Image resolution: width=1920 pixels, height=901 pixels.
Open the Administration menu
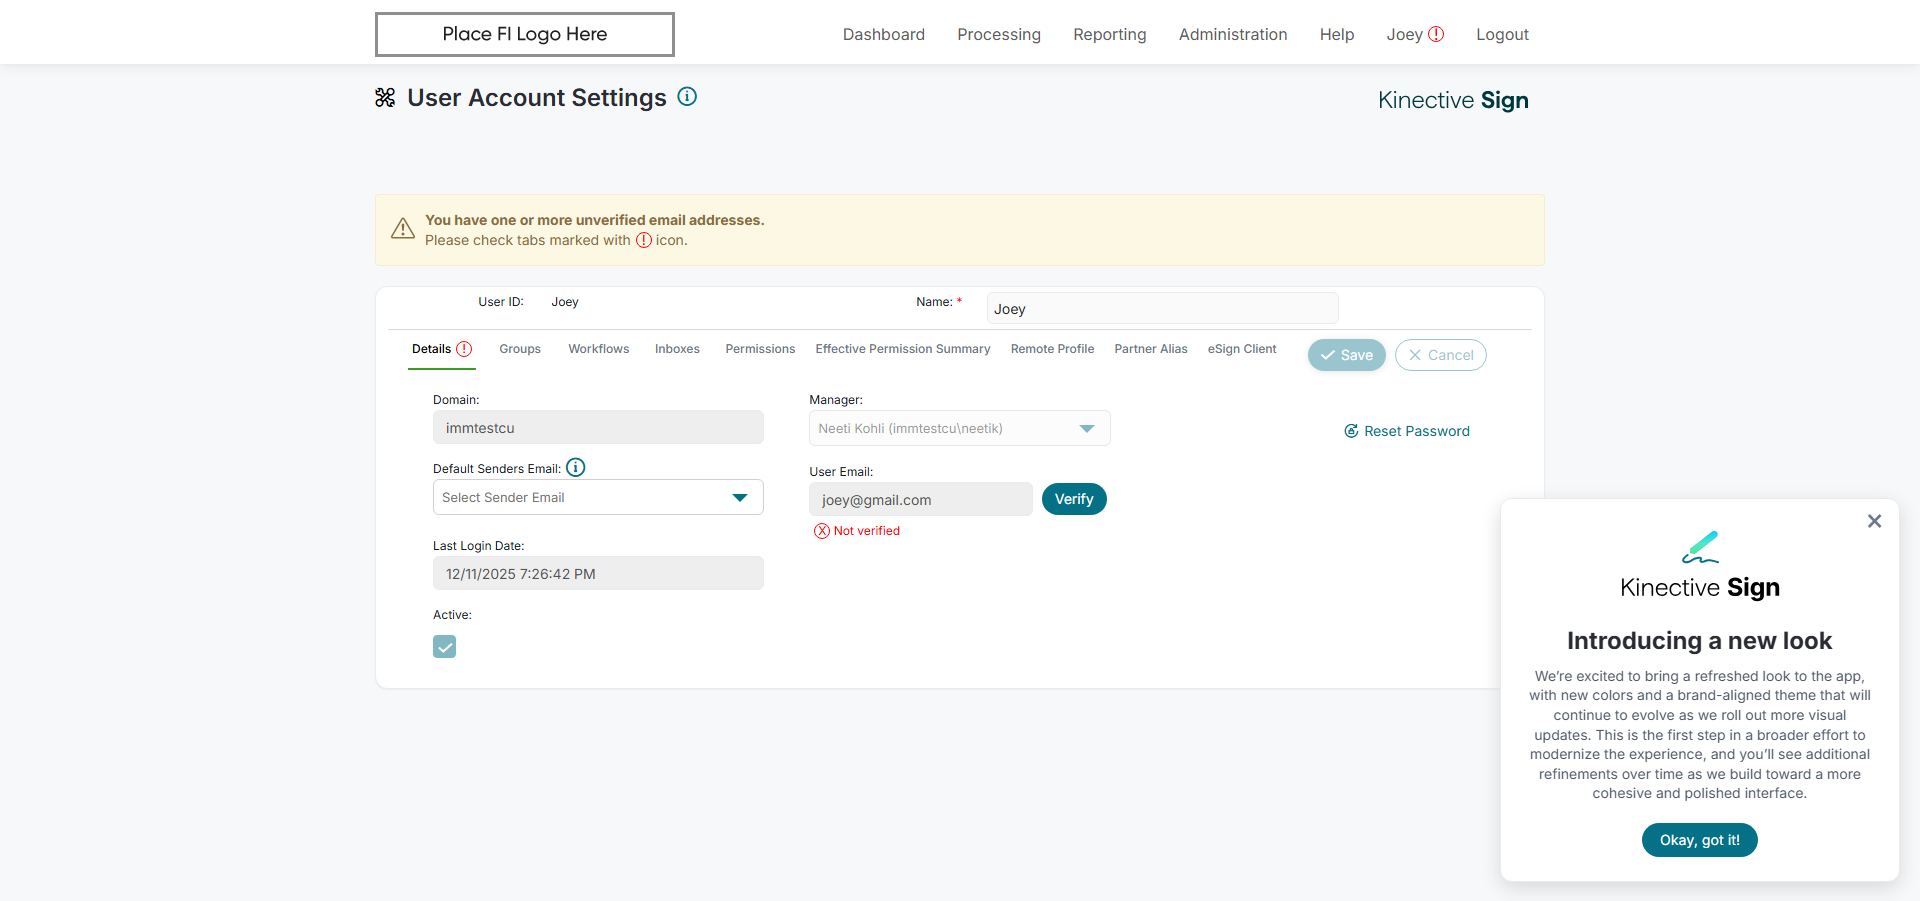point(1233,34)
